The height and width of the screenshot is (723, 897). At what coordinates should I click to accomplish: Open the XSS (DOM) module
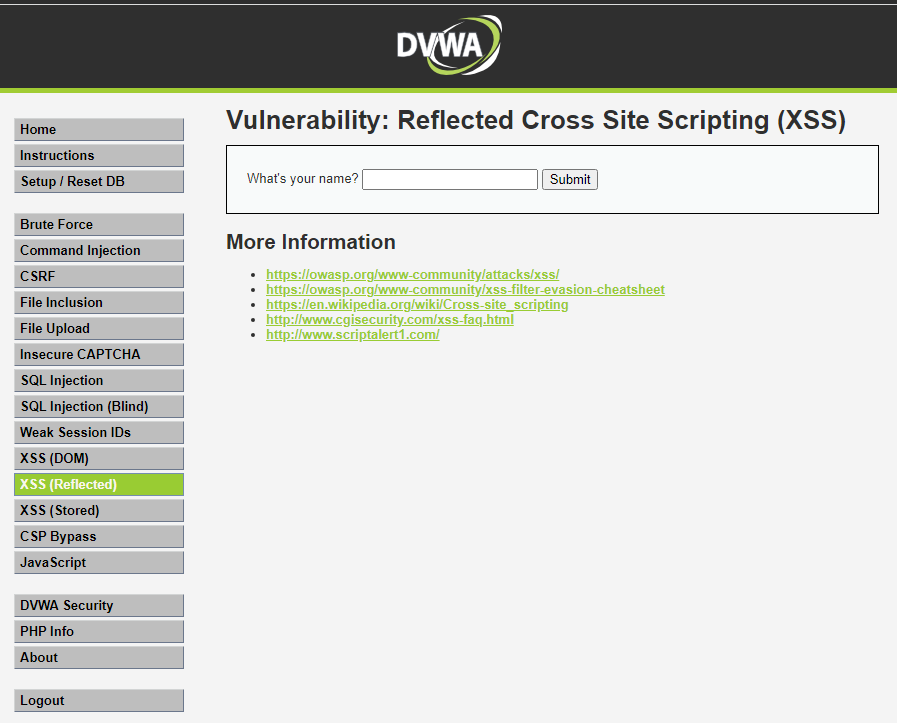pos(99,459)
